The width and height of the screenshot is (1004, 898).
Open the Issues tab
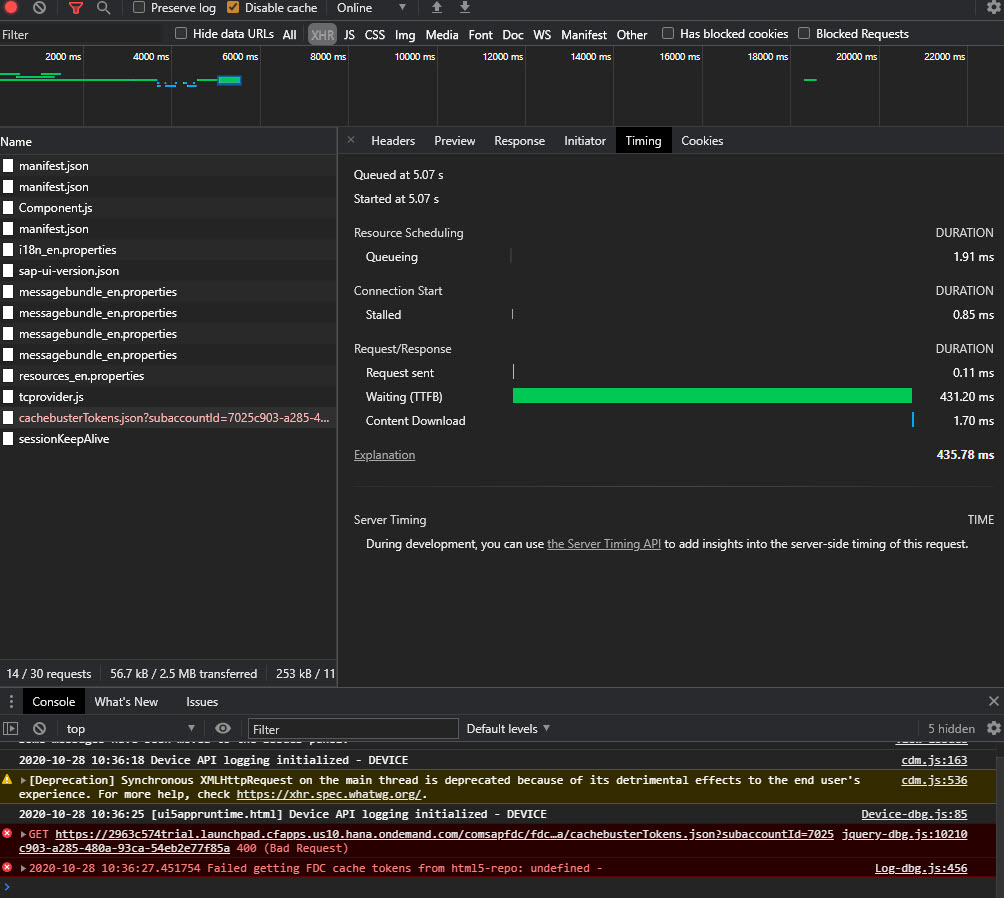(x=202, y=701)
